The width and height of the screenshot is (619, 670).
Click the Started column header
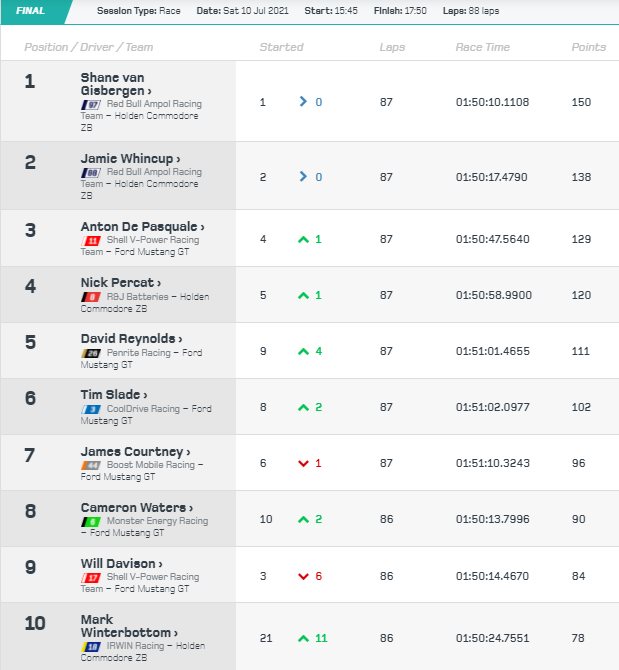(x=281, y=47)
